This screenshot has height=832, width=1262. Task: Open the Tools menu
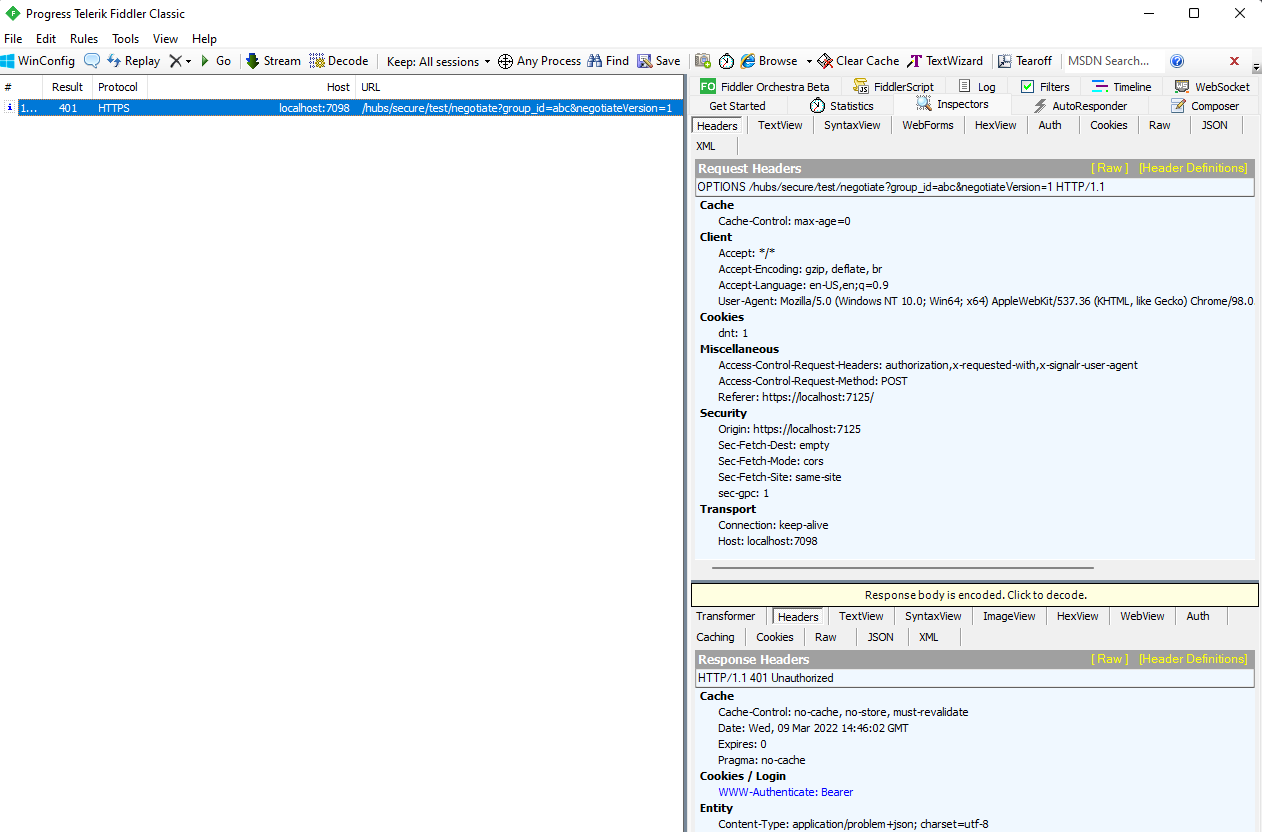(126, 39)
